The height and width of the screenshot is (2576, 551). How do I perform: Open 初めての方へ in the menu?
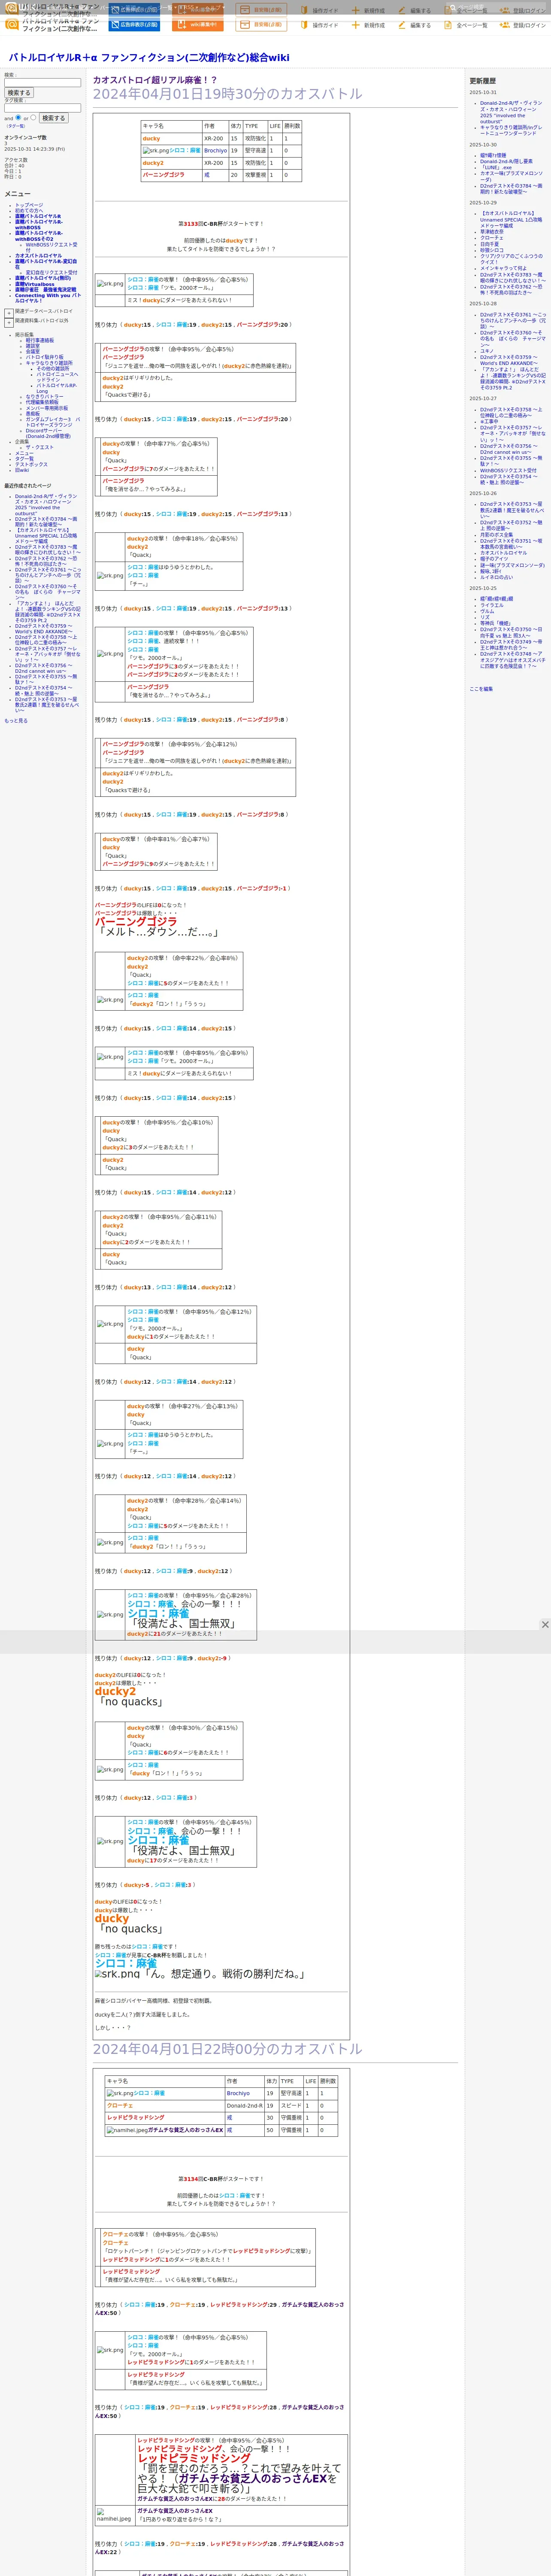[29, 210]
